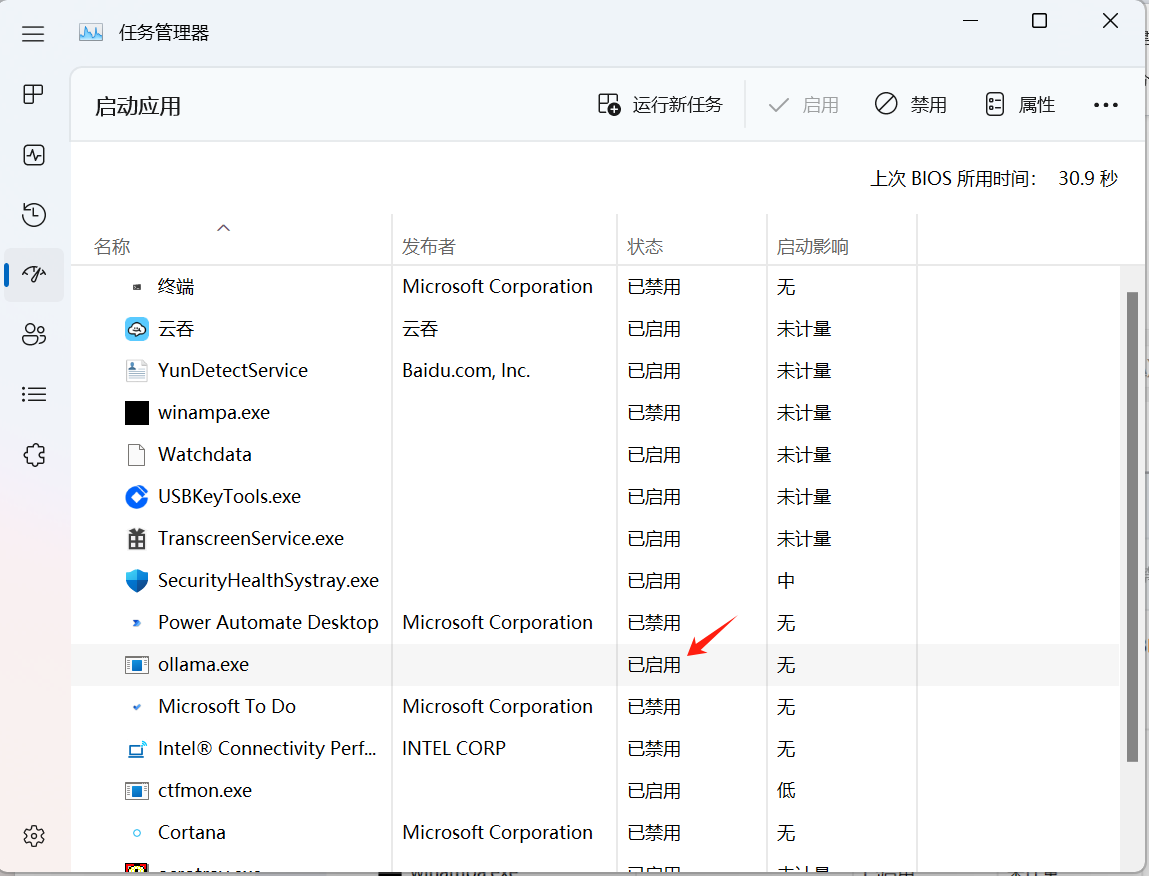
Task: Click the ctfmon.exe window icon
Action: 137,791
